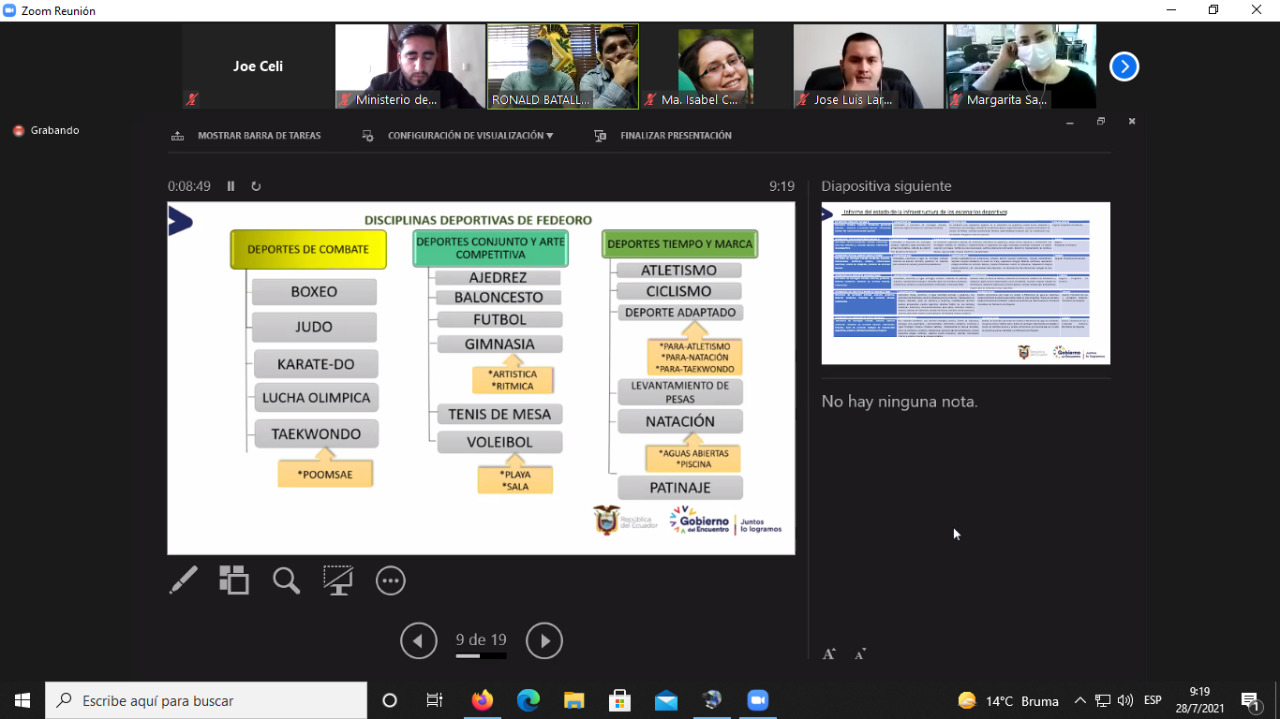Open the 9 de 19 slide counter
The height and width of the screenshot is (719, 1280).
point(481,640)
